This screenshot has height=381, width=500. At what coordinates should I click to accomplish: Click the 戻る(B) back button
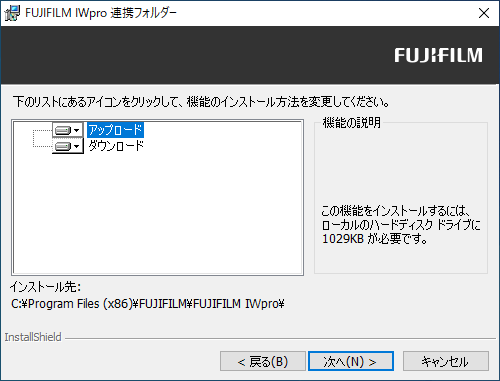click(263, 361)
